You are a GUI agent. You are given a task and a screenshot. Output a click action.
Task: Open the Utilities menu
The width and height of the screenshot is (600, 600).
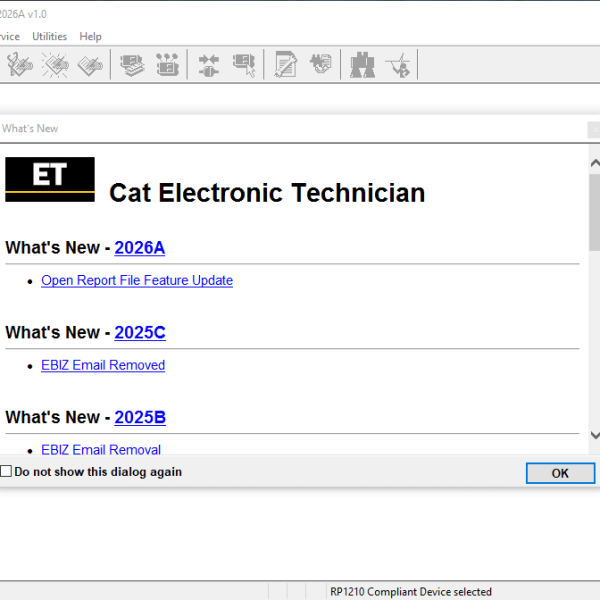[49, 36]
